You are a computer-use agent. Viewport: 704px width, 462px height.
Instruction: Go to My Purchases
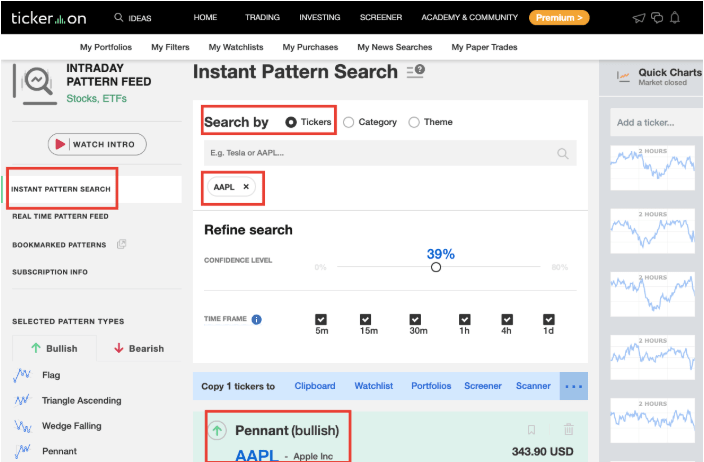pyautogui.click(x=310, y=47)
